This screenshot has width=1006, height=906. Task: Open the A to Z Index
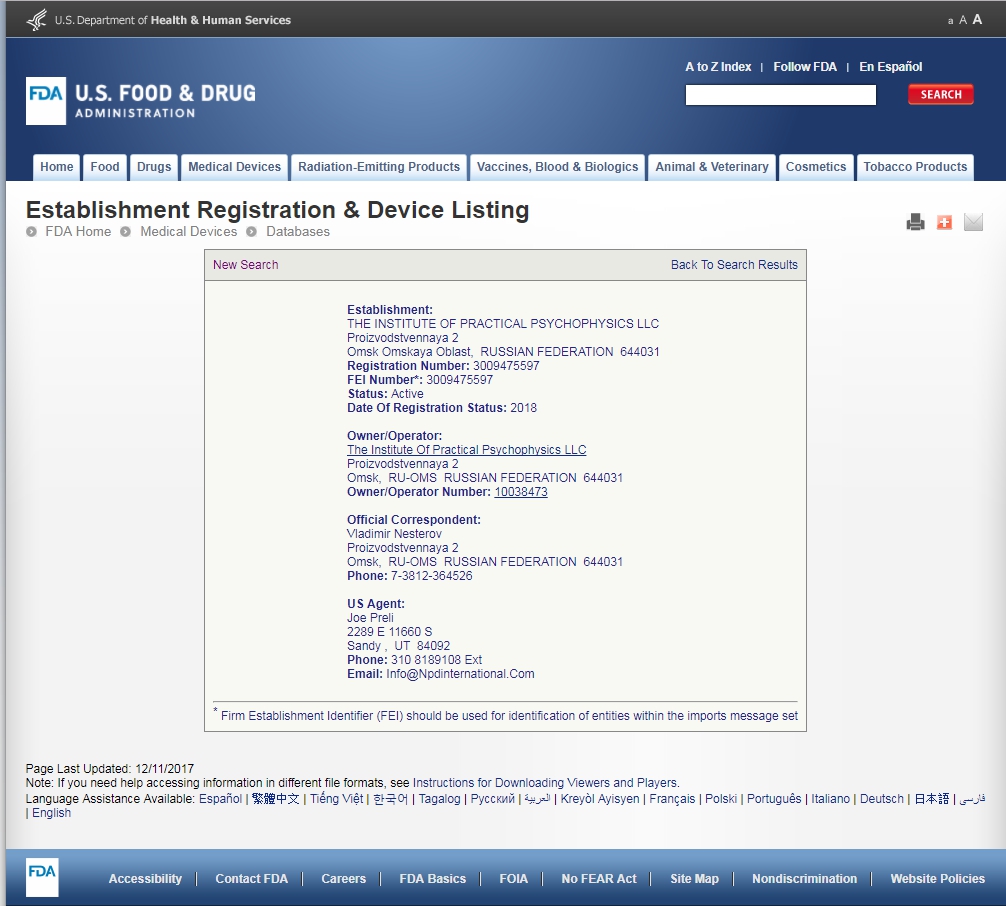[718, 67]
